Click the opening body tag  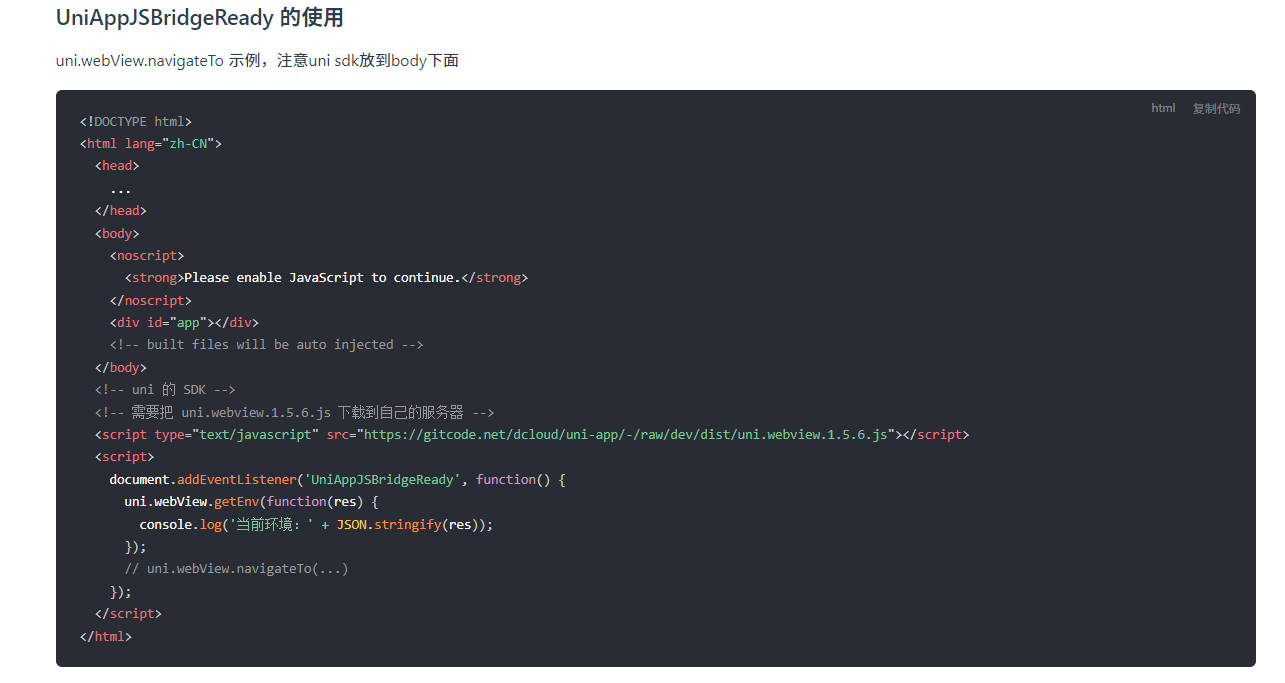(x=117, y=234)
